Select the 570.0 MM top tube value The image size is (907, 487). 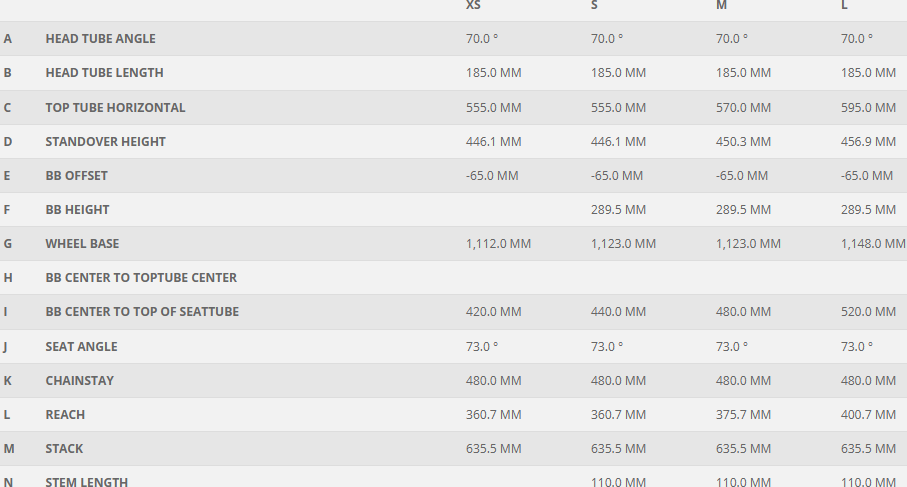tap(743, 108)
